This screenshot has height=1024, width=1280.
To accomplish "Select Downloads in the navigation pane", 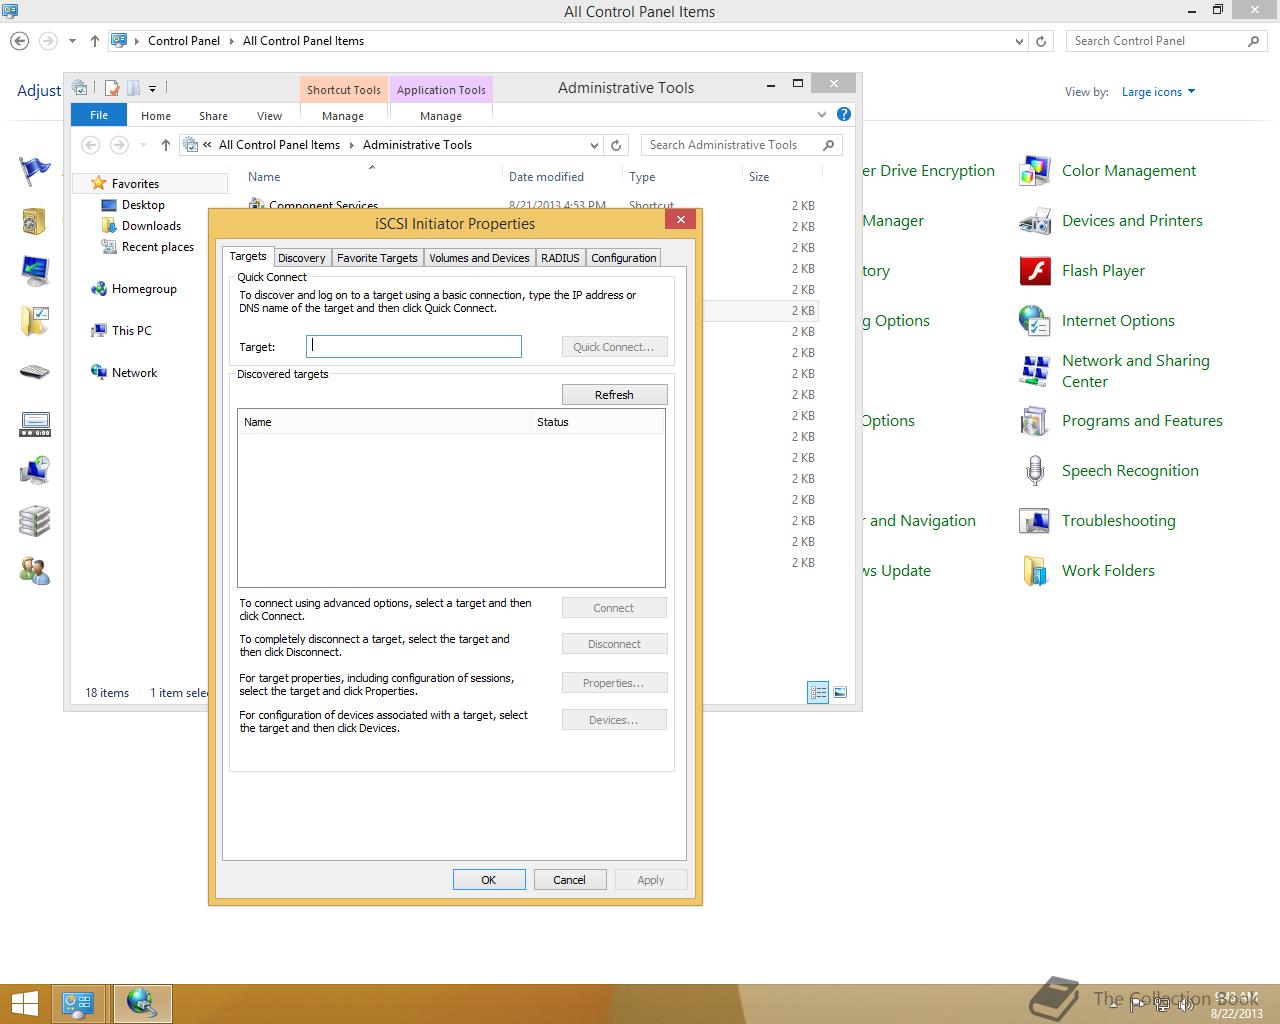I will coord(151,226).
